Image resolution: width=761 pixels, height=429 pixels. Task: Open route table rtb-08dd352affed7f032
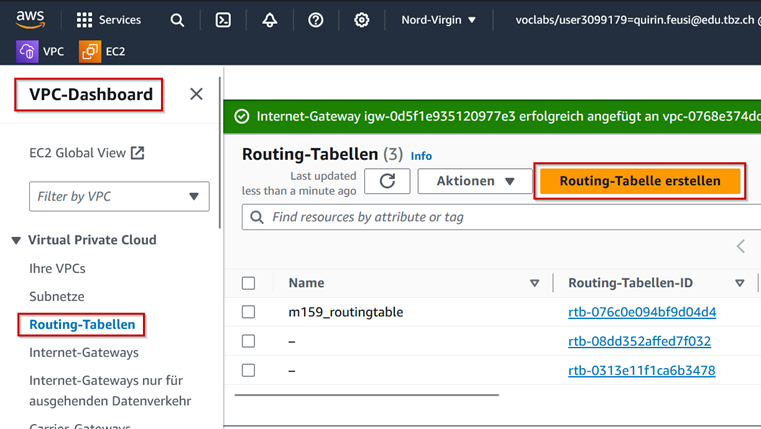[x=640, y=341]
